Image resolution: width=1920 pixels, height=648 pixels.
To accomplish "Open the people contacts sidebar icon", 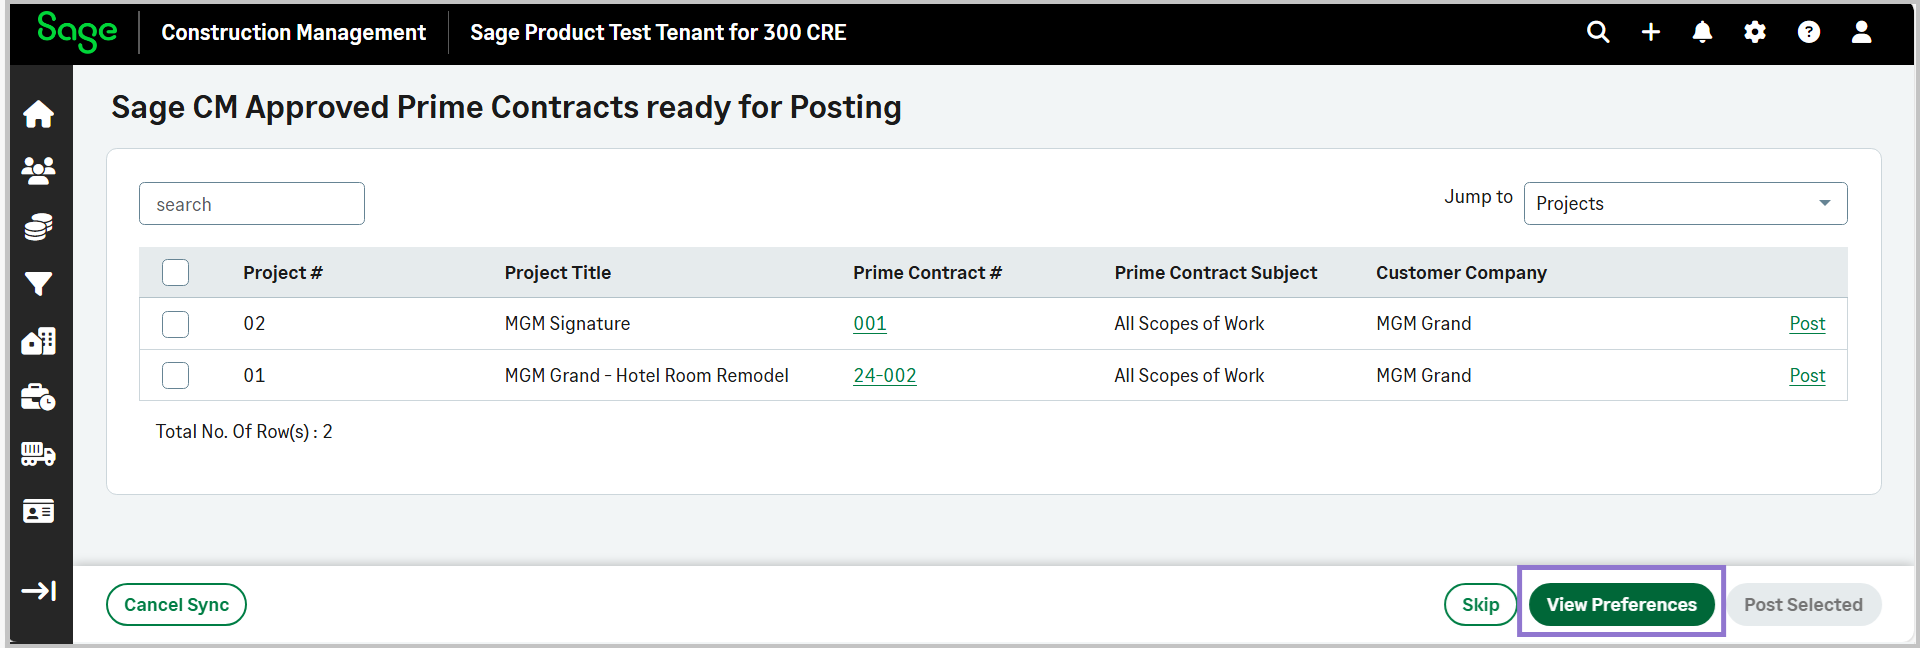I will click(38, 171).
